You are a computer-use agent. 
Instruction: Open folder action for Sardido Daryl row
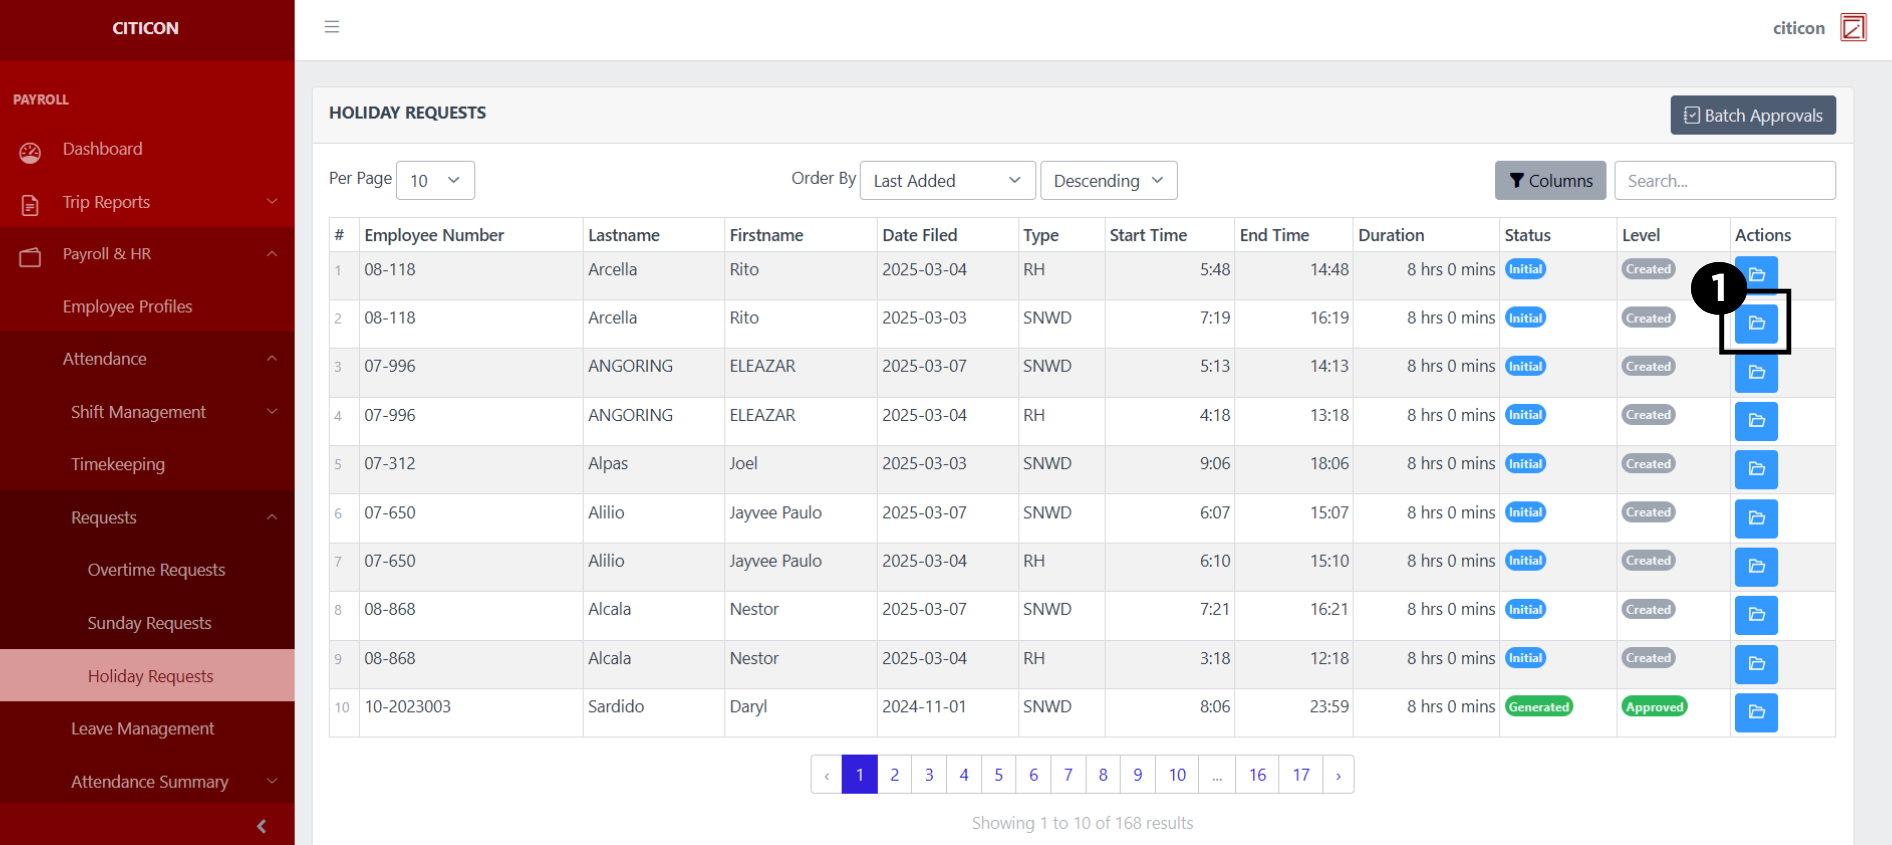pos(1755,712)
